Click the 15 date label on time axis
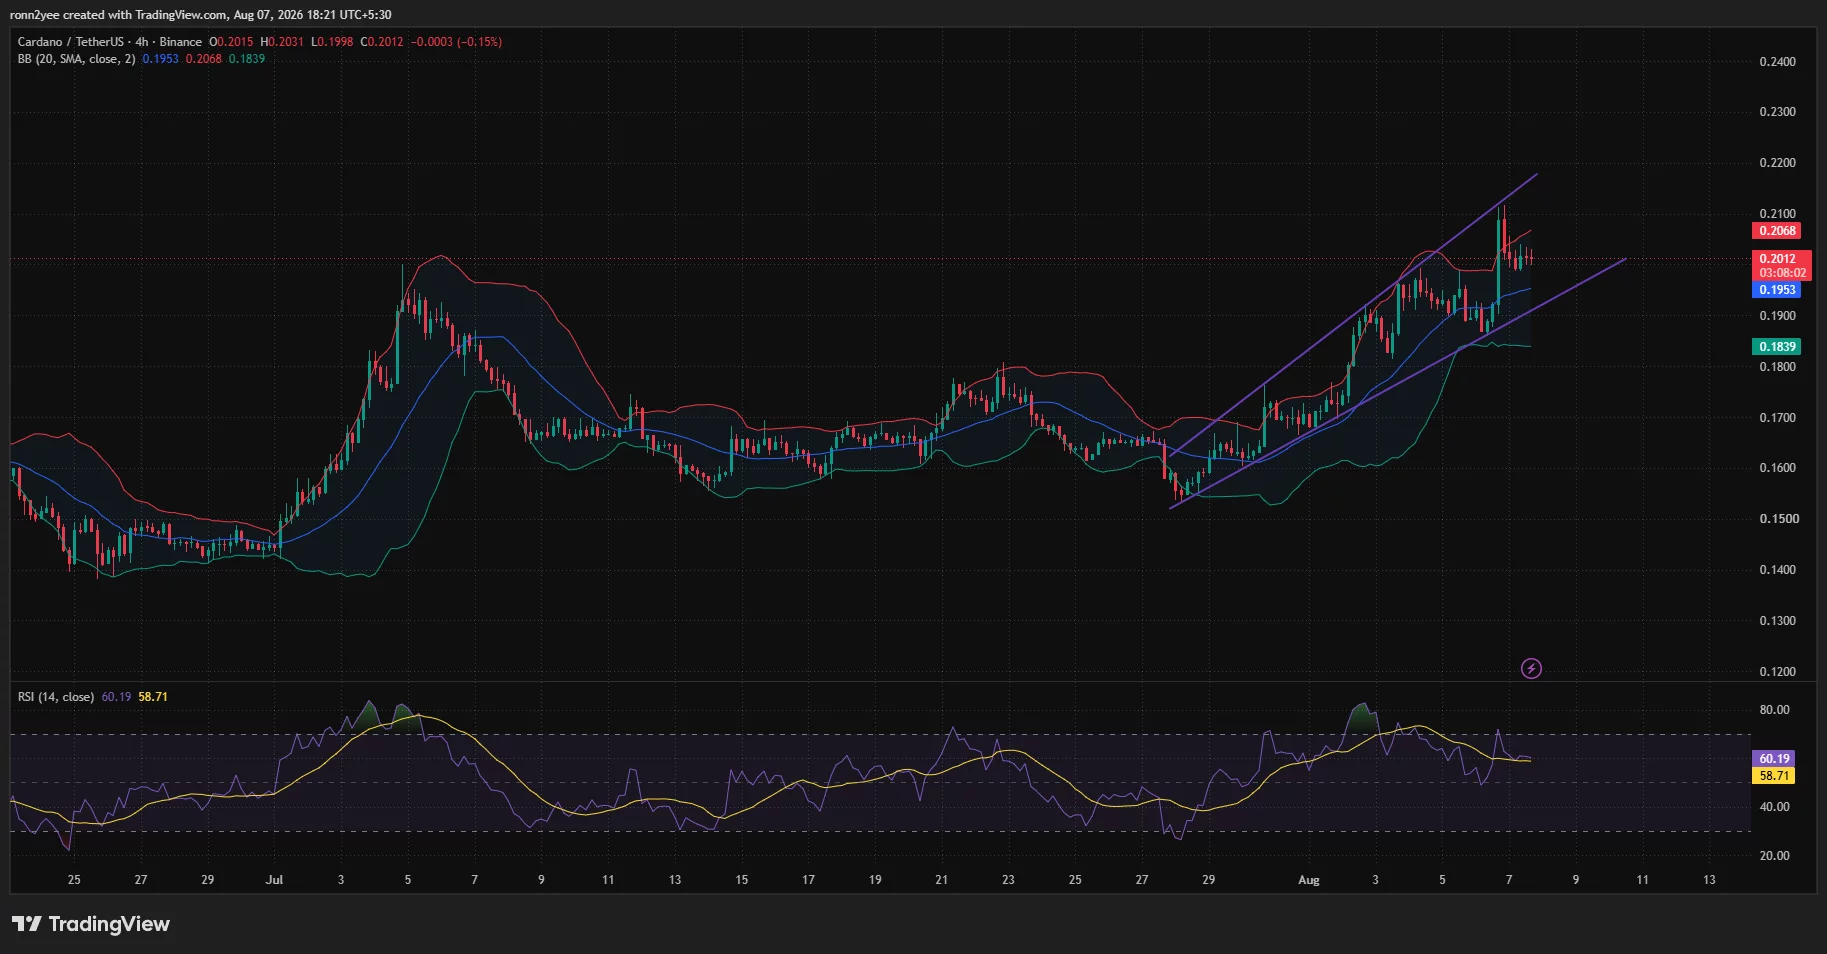This screenshot has height=954, width=1827. (x=741, y=880)
